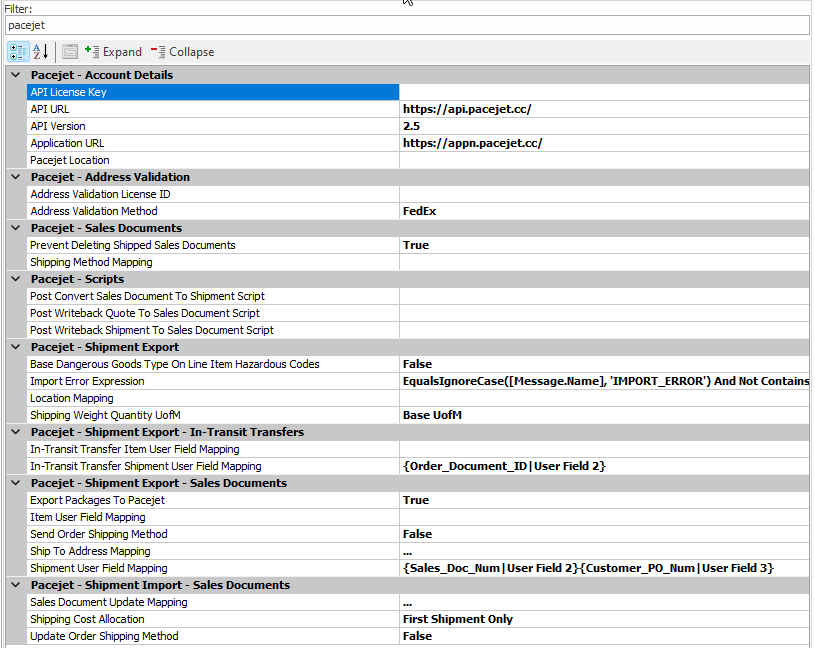Edit the API URL value field
The height and width of the screenshot is (648, 815).
pos(604,109)
